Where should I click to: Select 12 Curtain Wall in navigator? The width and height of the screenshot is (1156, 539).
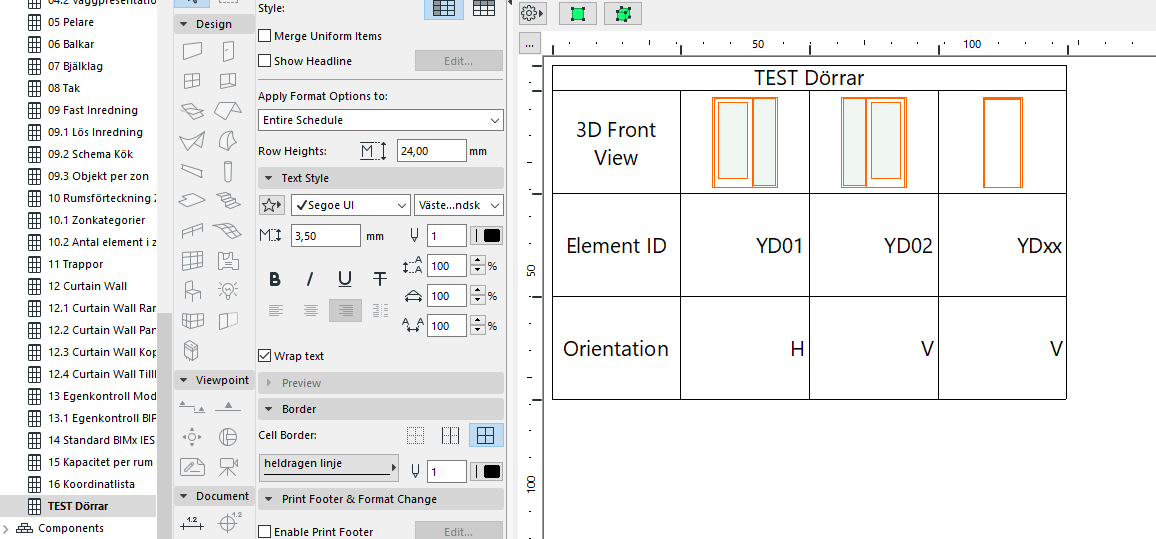pyautogui.click(x=87, y=286)
